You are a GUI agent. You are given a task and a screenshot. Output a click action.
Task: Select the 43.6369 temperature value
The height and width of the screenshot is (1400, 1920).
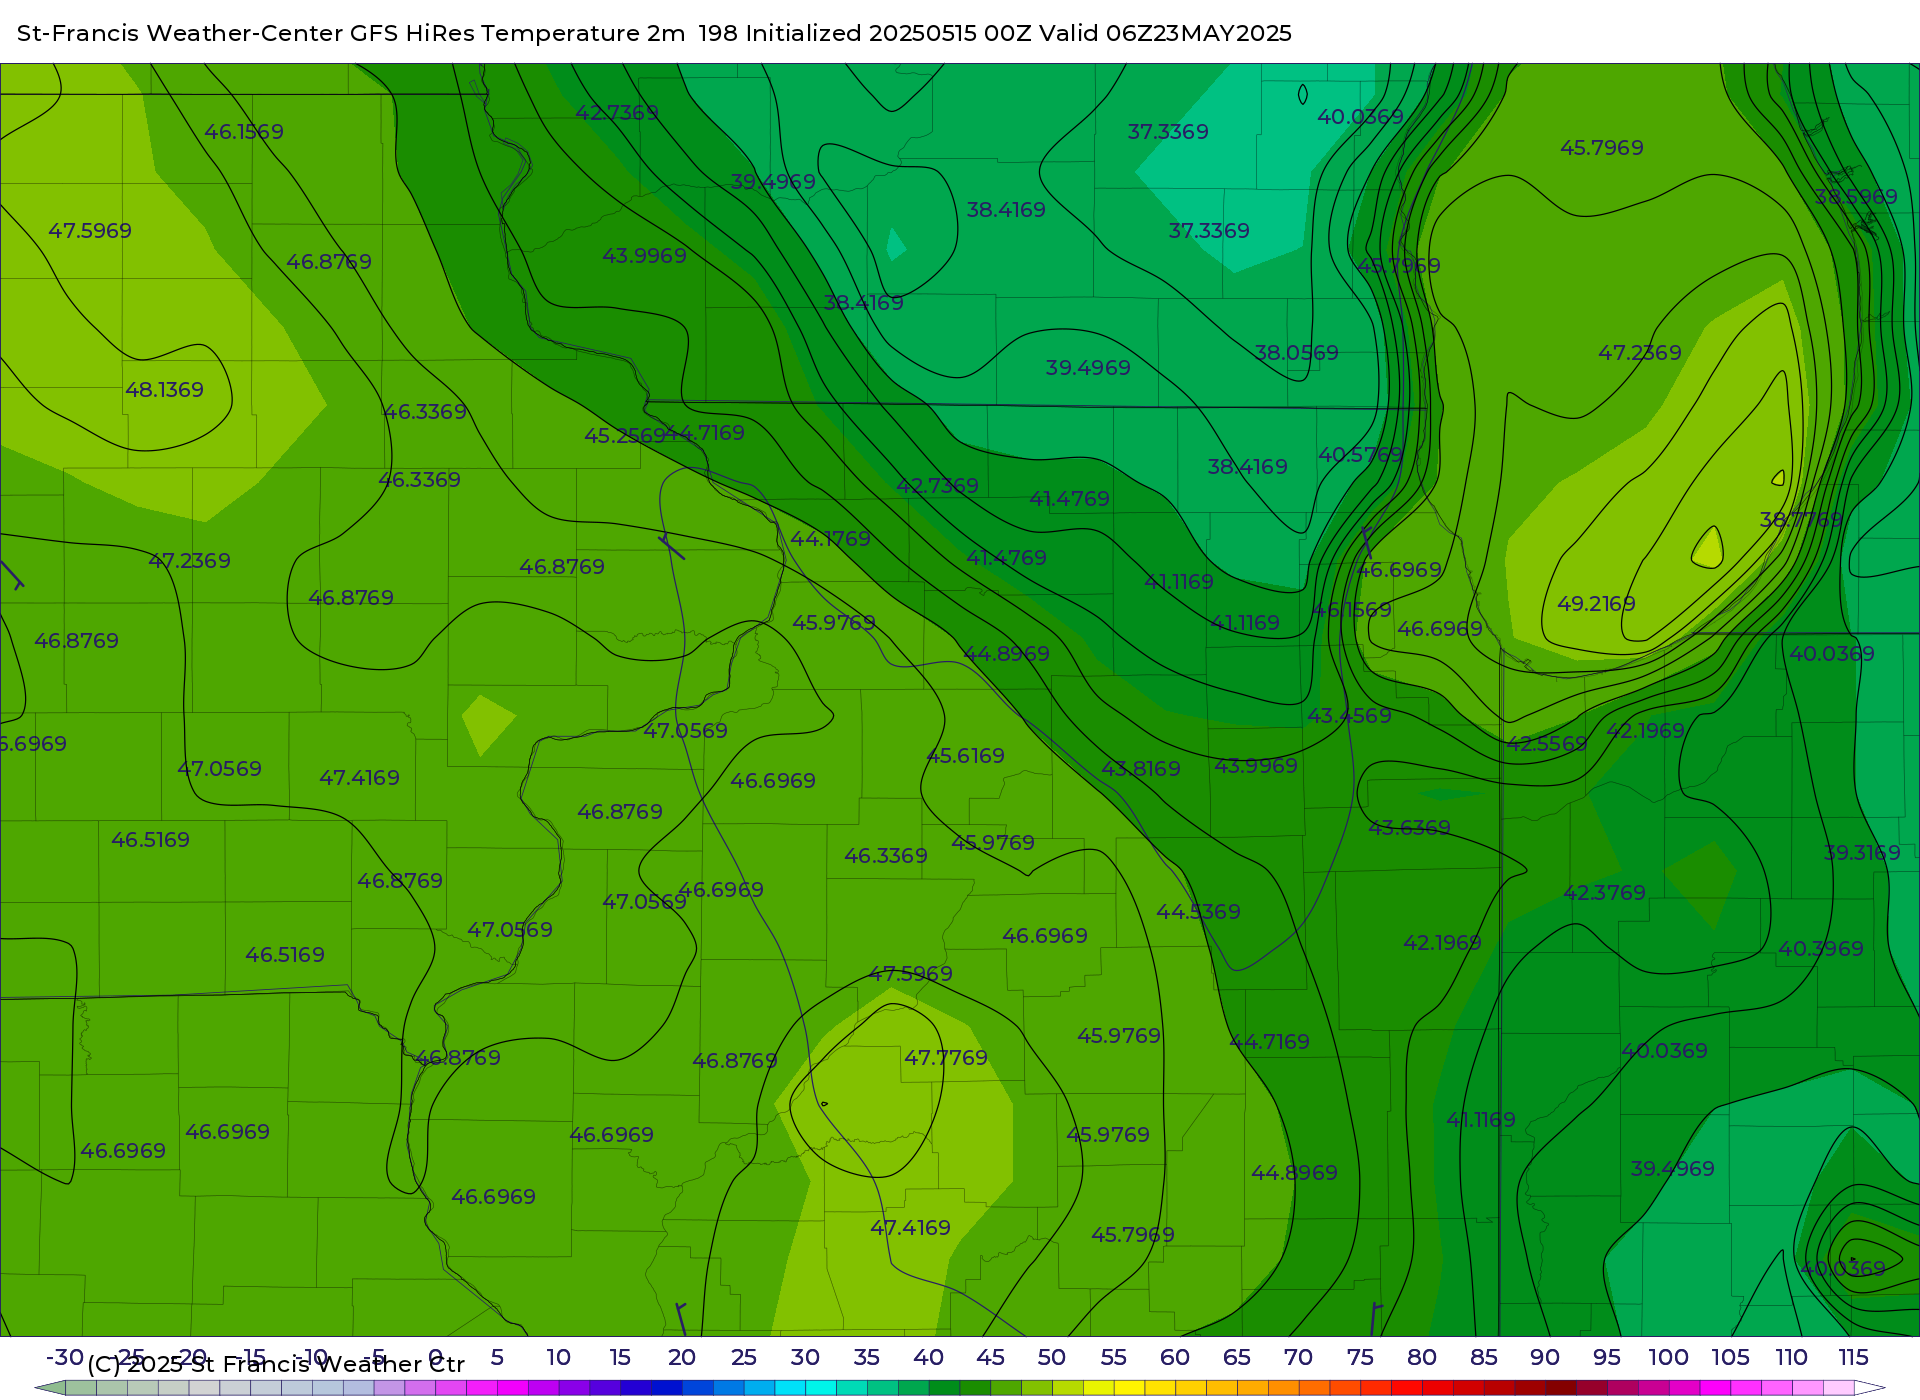coord(1409,828)
